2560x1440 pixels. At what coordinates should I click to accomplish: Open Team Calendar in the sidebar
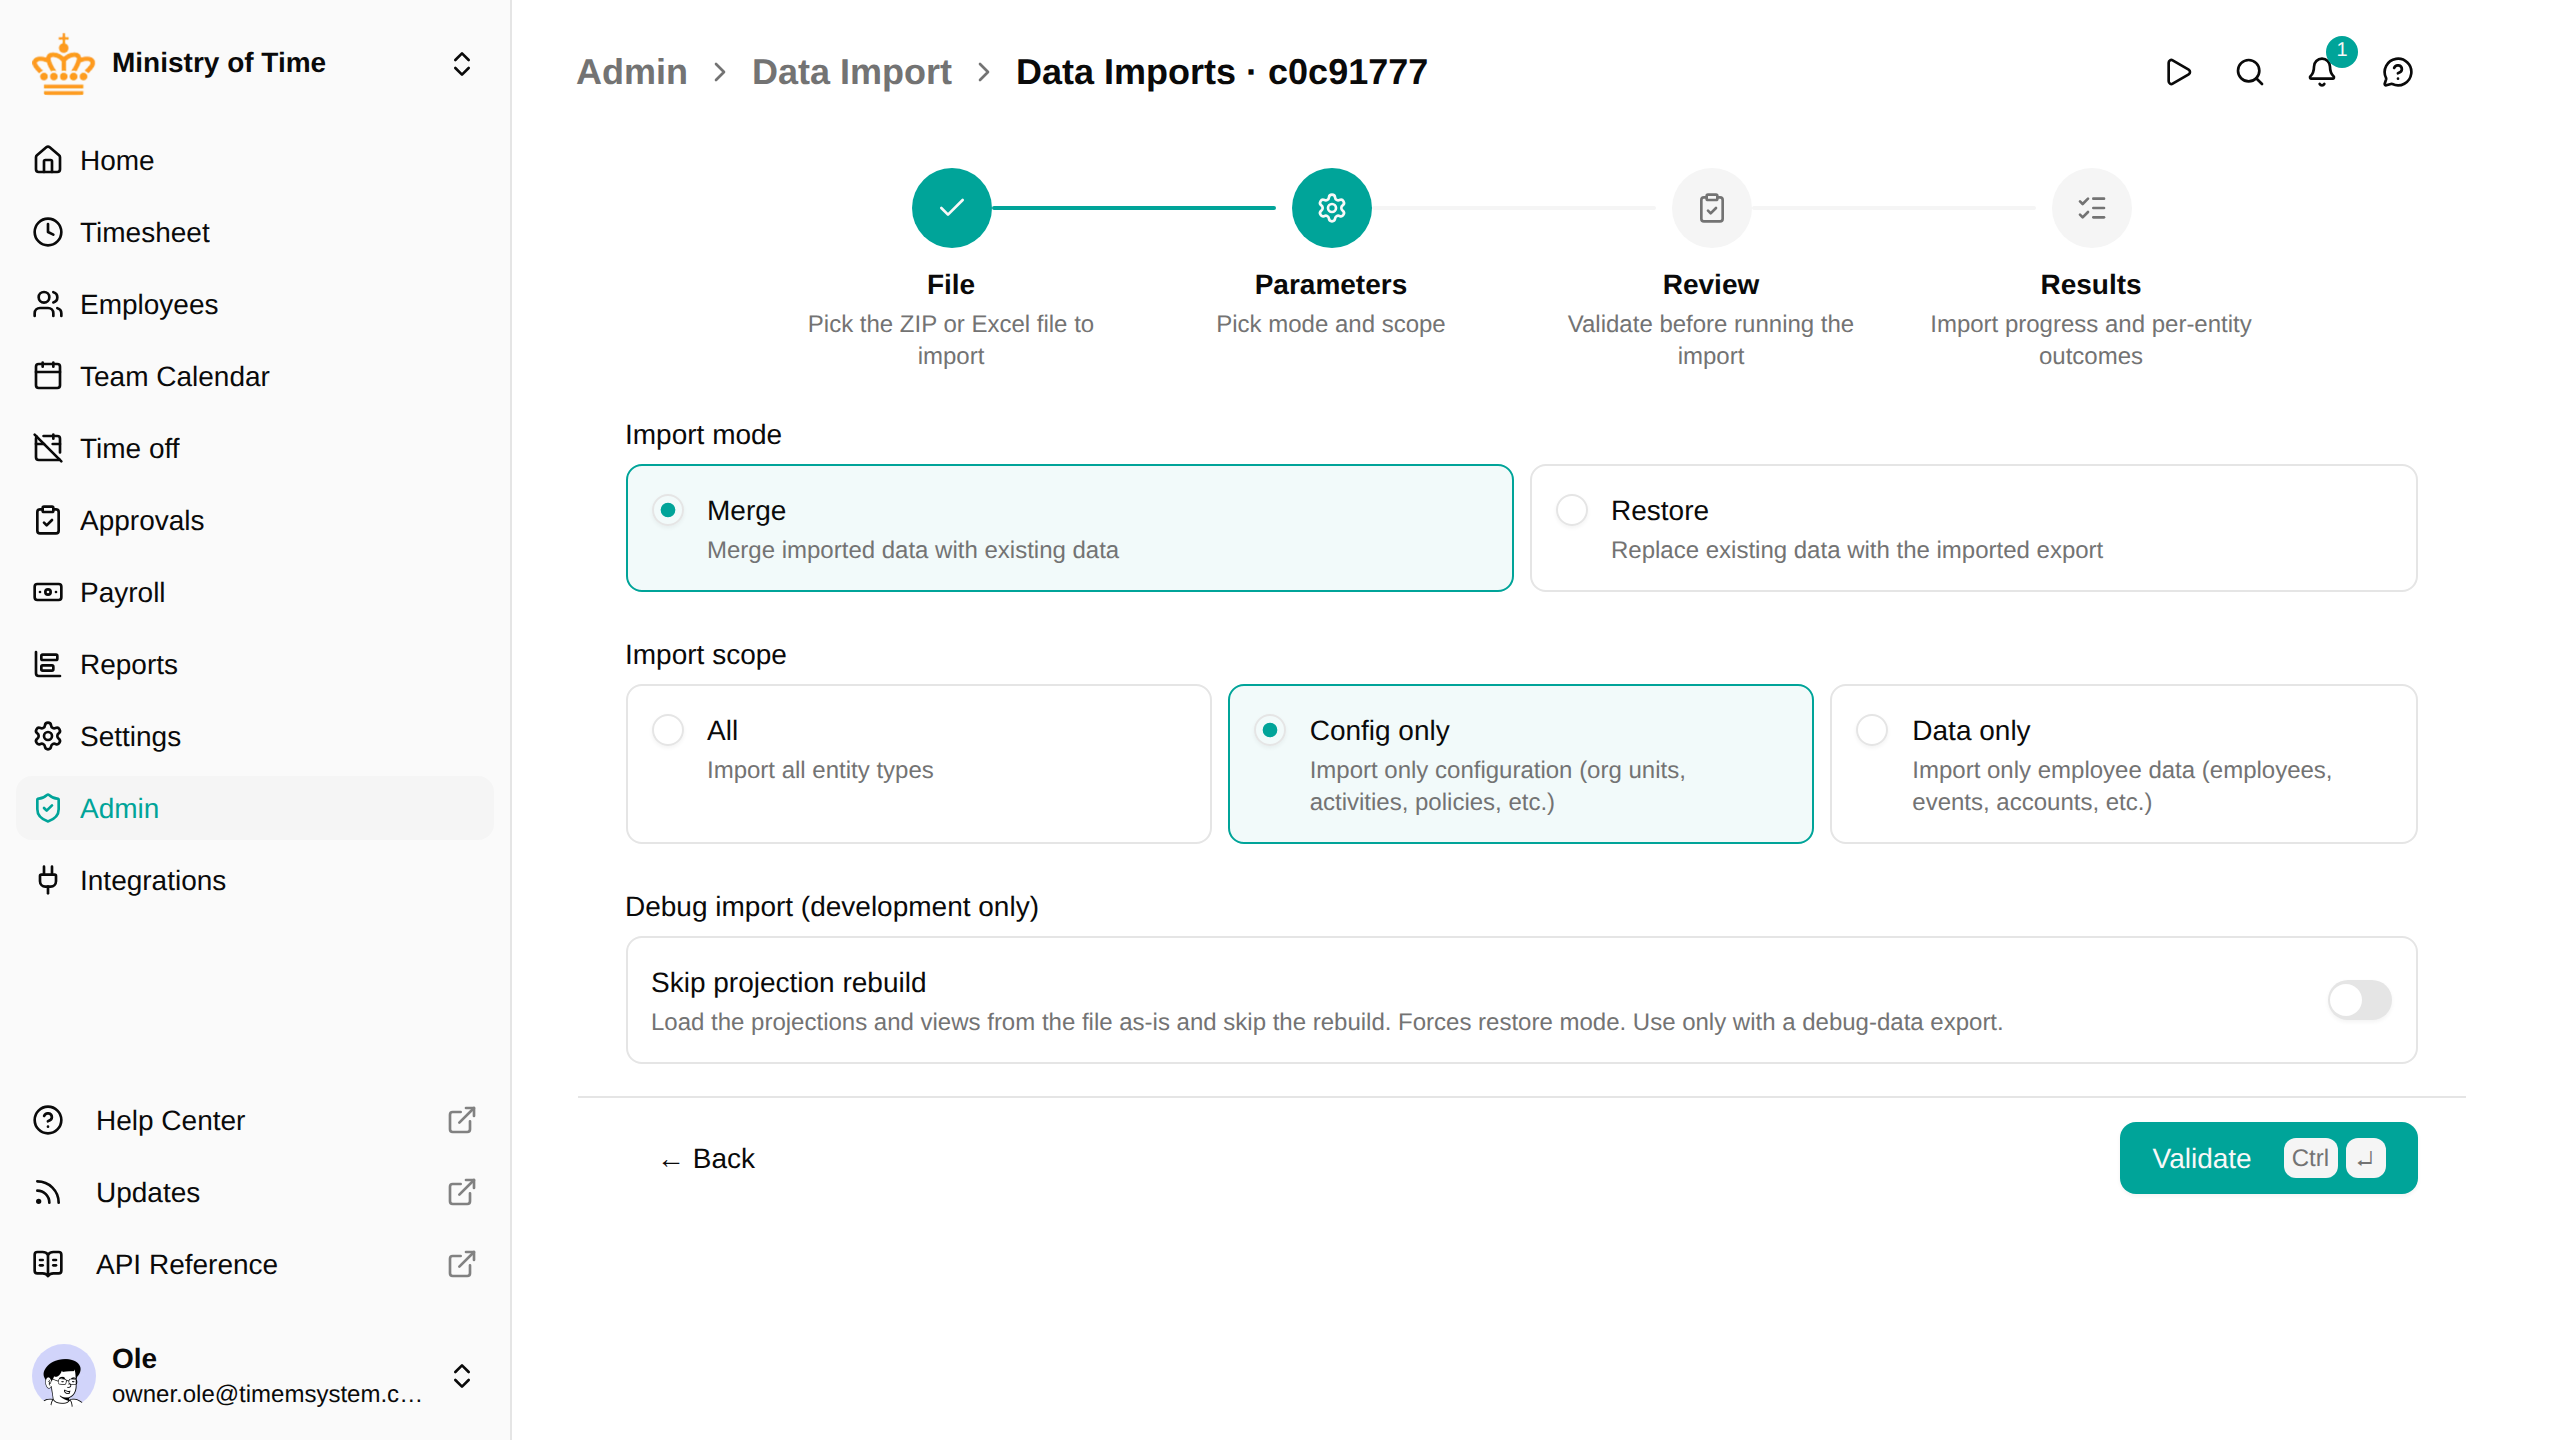(255, 376)
